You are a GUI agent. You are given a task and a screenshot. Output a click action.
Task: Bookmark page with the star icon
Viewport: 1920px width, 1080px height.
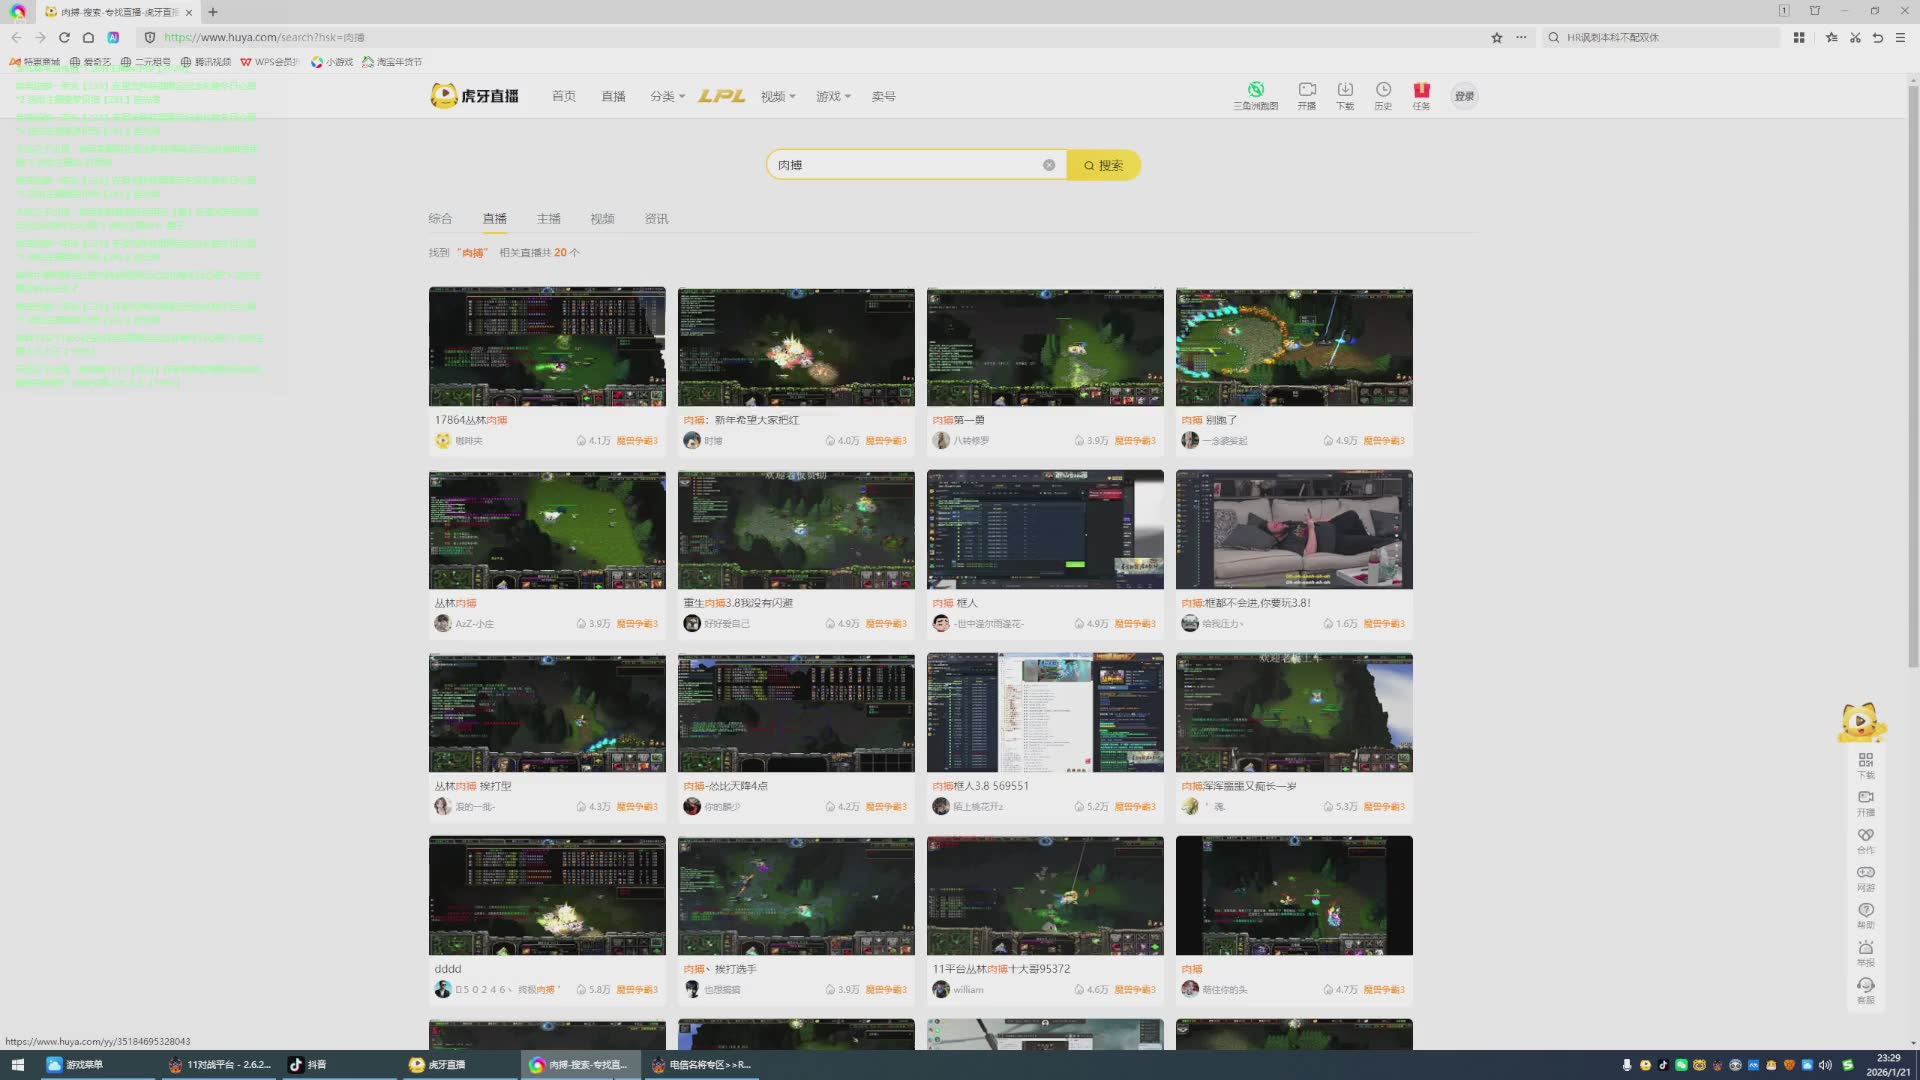[x=1497, y=38]
